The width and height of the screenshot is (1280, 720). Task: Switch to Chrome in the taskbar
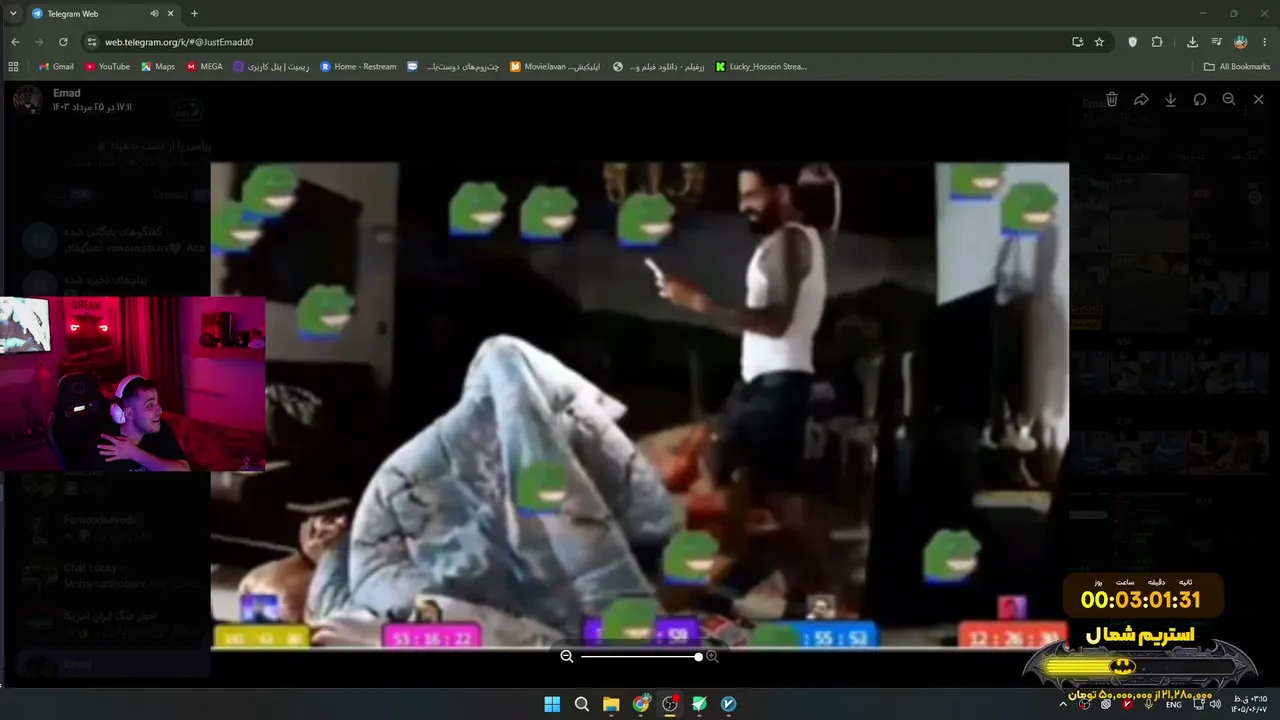pyautogui.click(x=641, y=704)
